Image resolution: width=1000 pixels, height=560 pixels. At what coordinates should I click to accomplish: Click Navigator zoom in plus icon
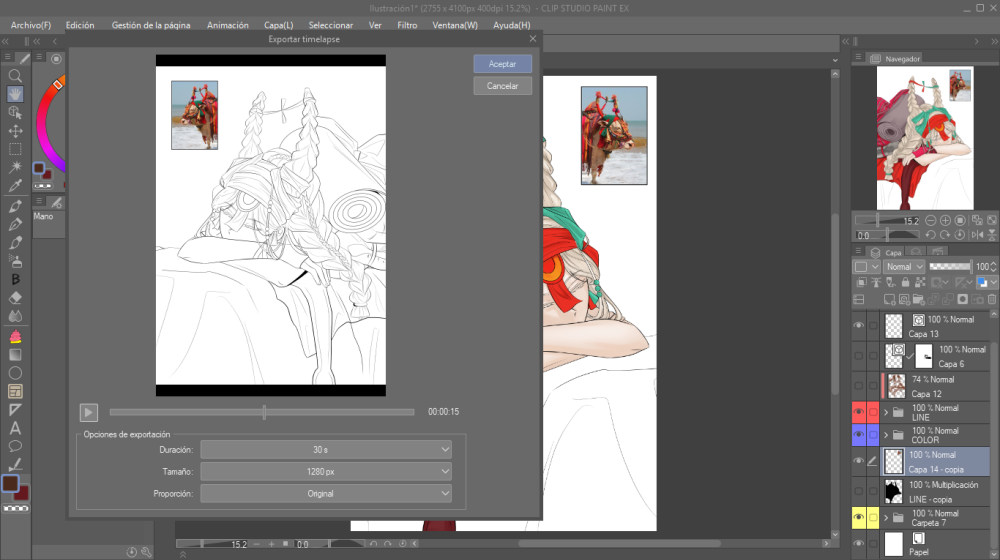pos(945,221)
